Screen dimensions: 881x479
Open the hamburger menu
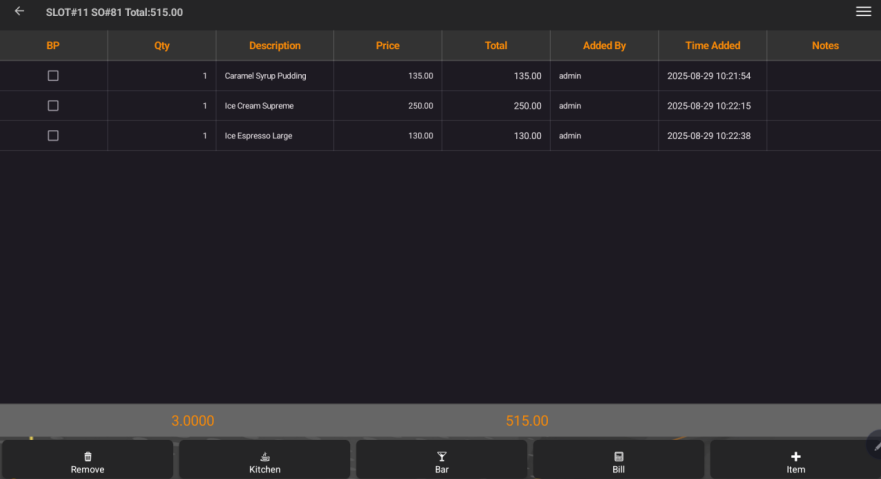(x=863, y=12)
